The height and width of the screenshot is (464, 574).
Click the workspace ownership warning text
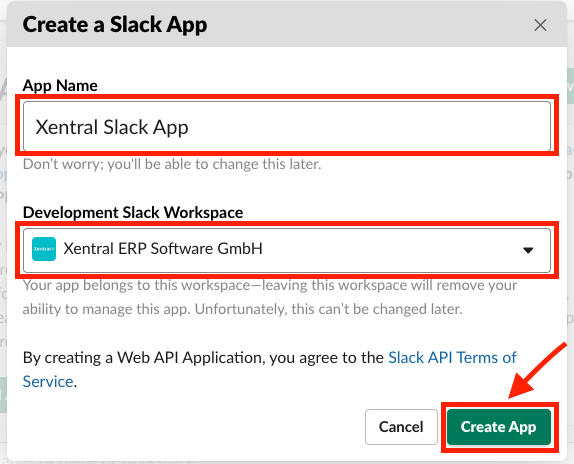click(x=270, y=297)
